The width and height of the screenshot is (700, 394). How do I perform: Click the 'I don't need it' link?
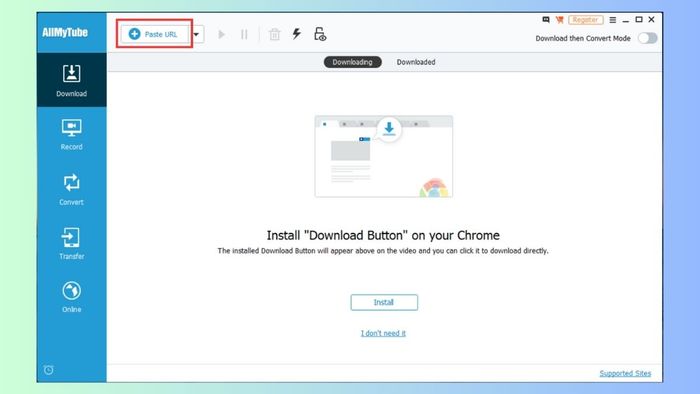[x=383, y=333]
